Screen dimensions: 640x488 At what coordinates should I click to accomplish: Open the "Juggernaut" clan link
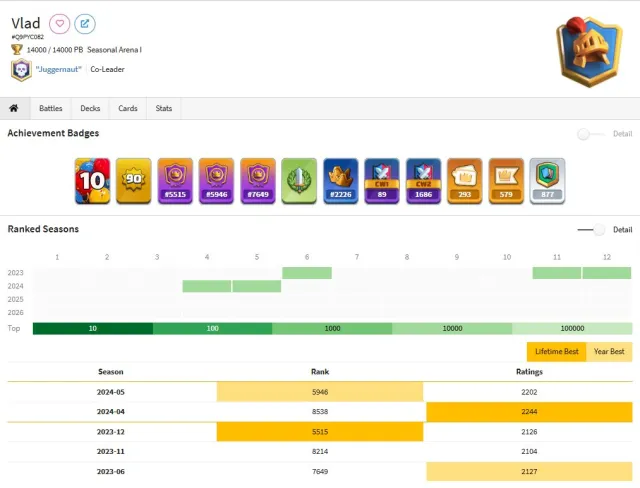[x=59, y=69]
